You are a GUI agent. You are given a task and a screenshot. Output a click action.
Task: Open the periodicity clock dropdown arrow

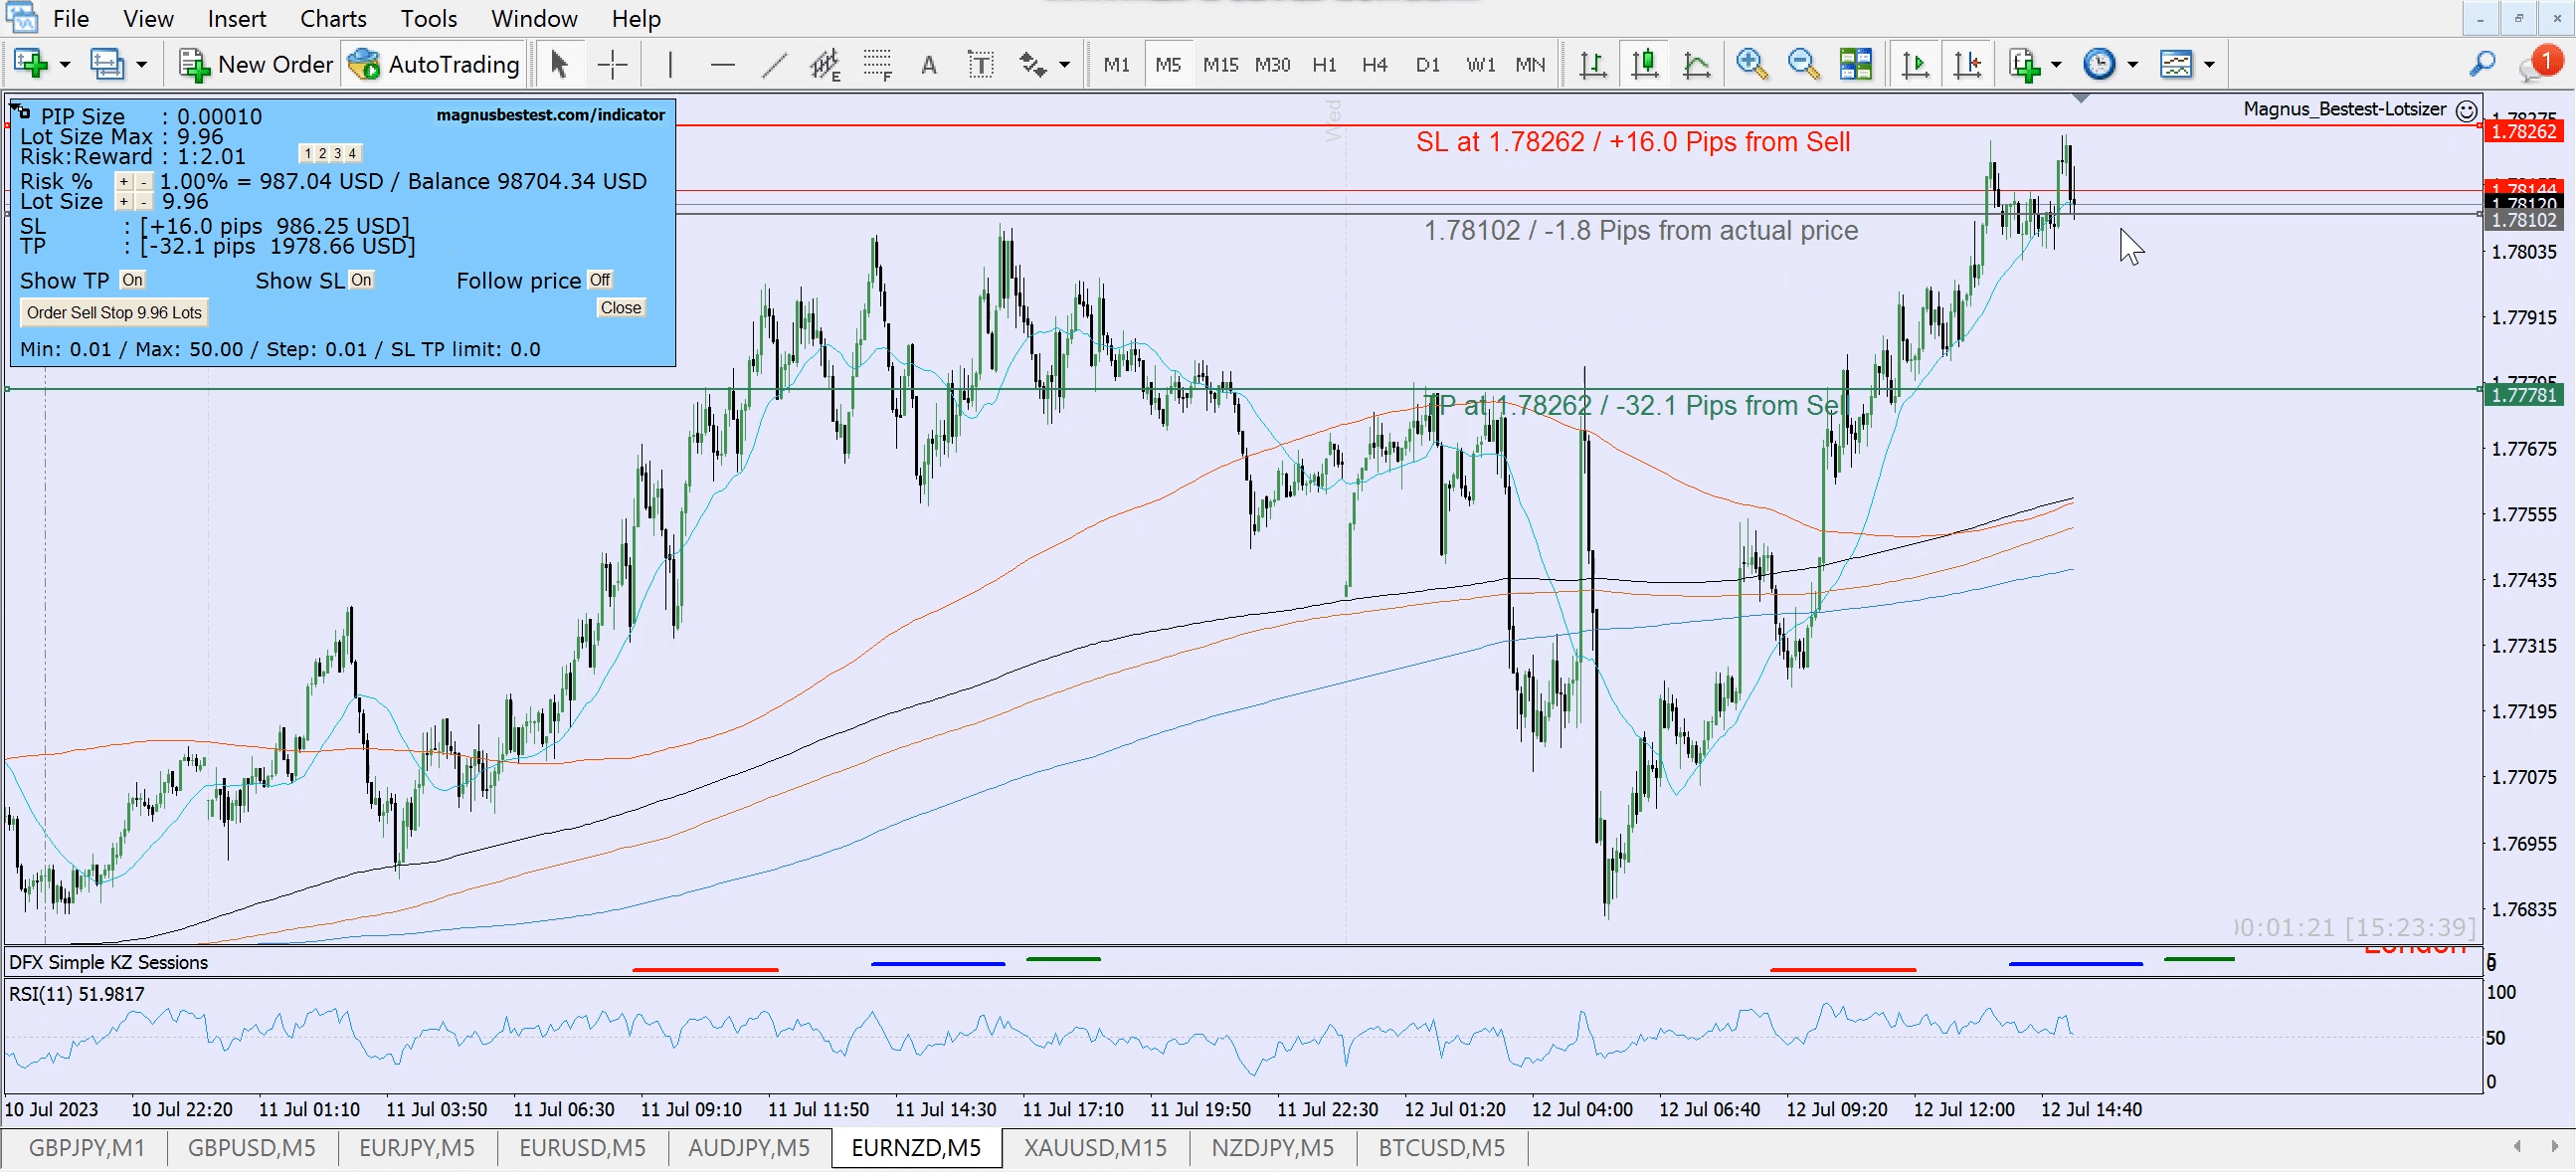[2132, 65]
